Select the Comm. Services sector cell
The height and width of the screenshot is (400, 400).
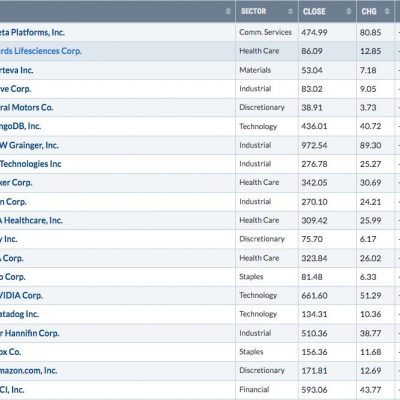tap(265, 32)
